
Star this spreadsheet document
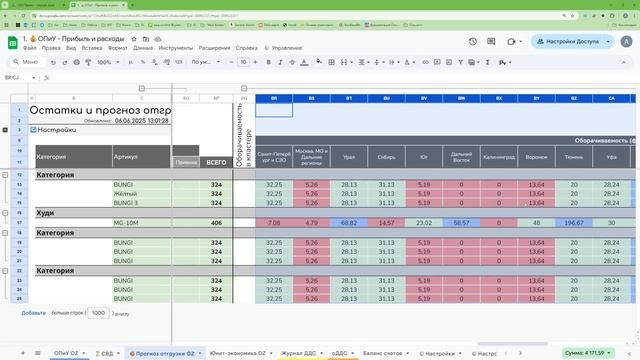(x=134, y=39)
